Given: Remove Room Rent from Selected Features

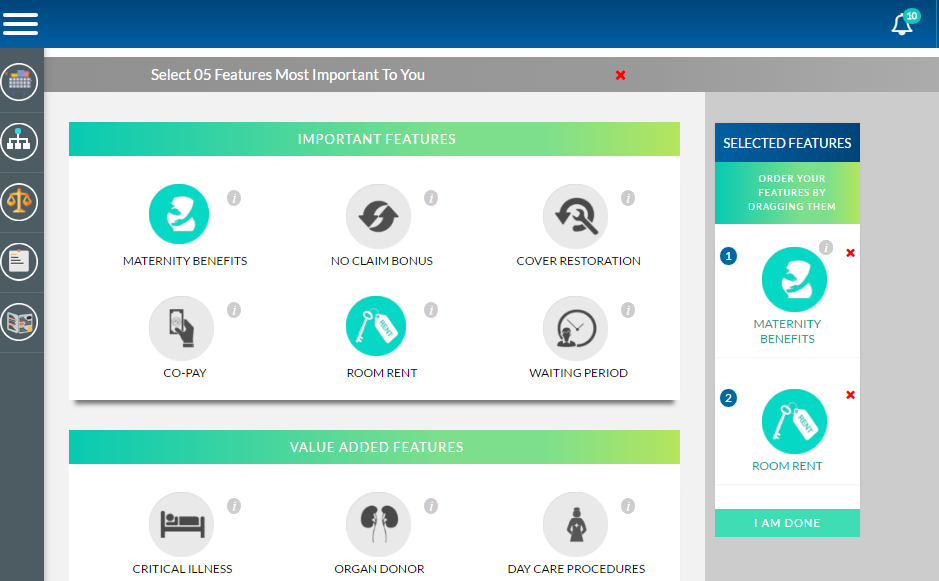Looking at the screenshot, I should (850, 395).
